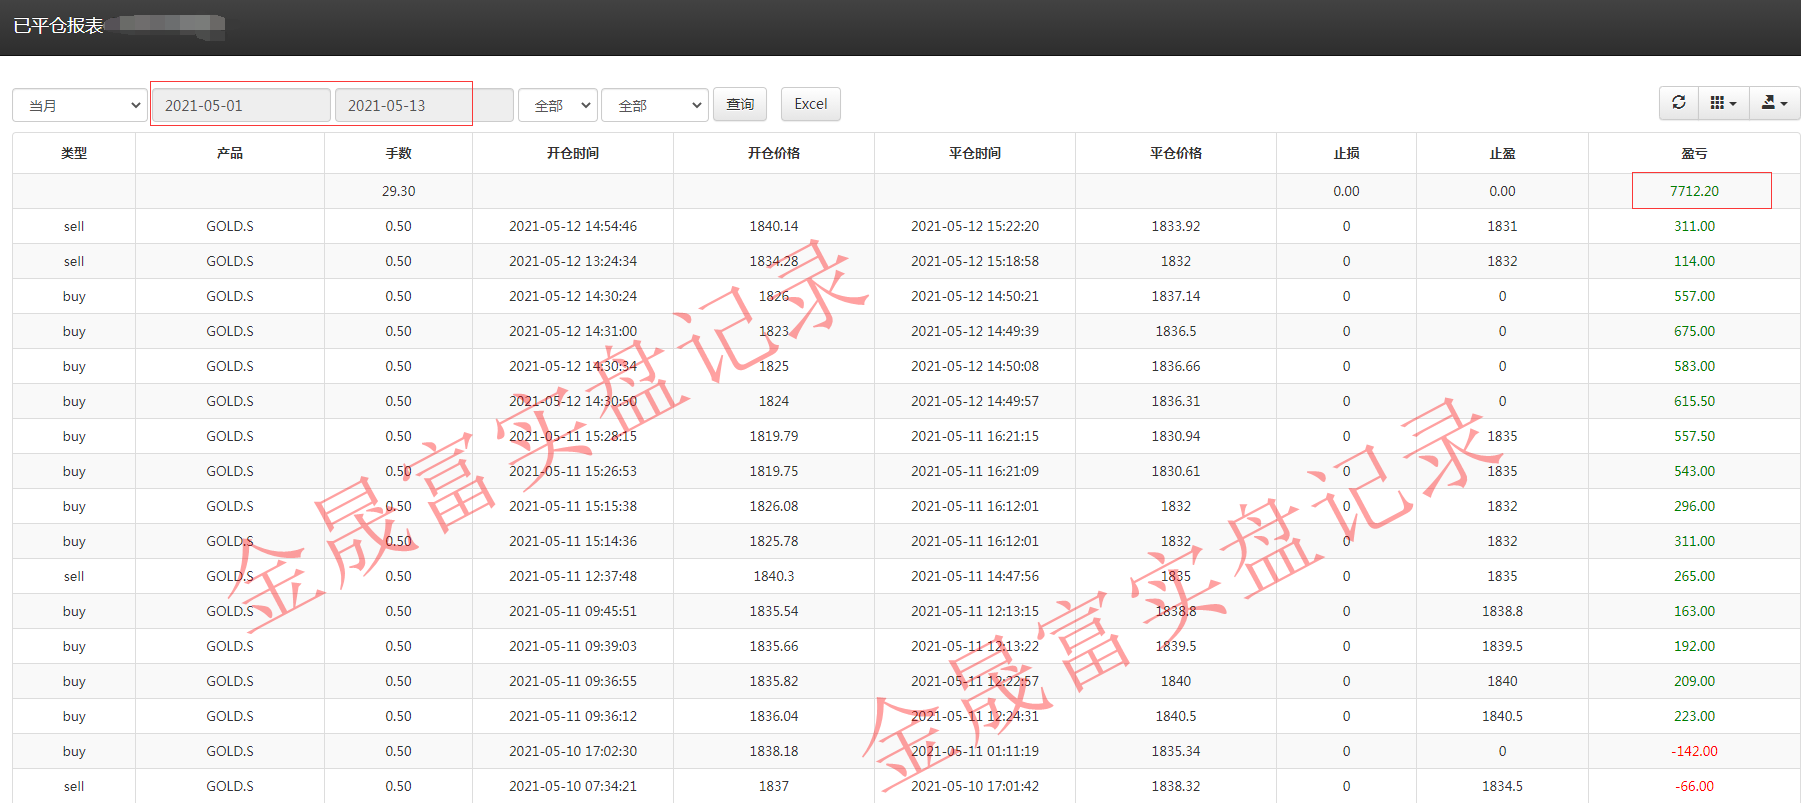Click the 开仓价格 column header
Image resolution: width=1801 pixels, height=803 pixels.
(774, 153)
